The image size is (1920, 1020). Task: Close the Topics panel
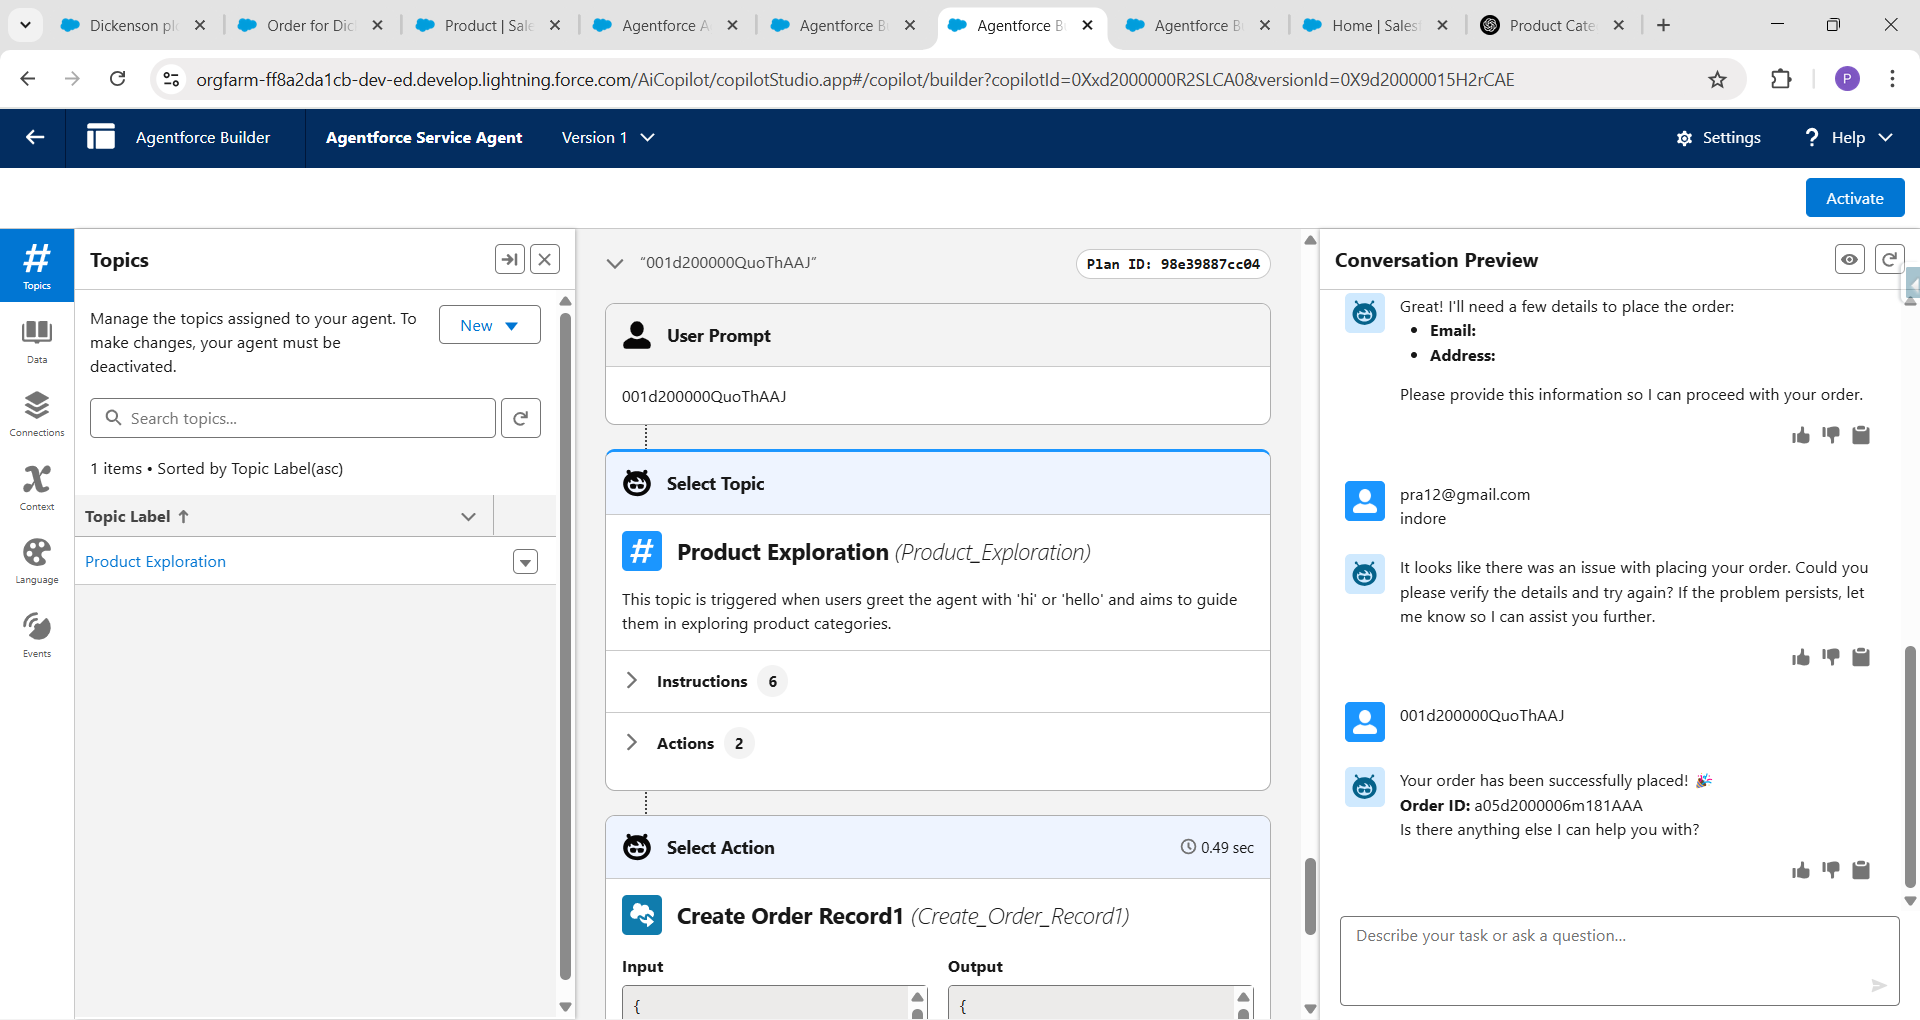tap(544, 260)
